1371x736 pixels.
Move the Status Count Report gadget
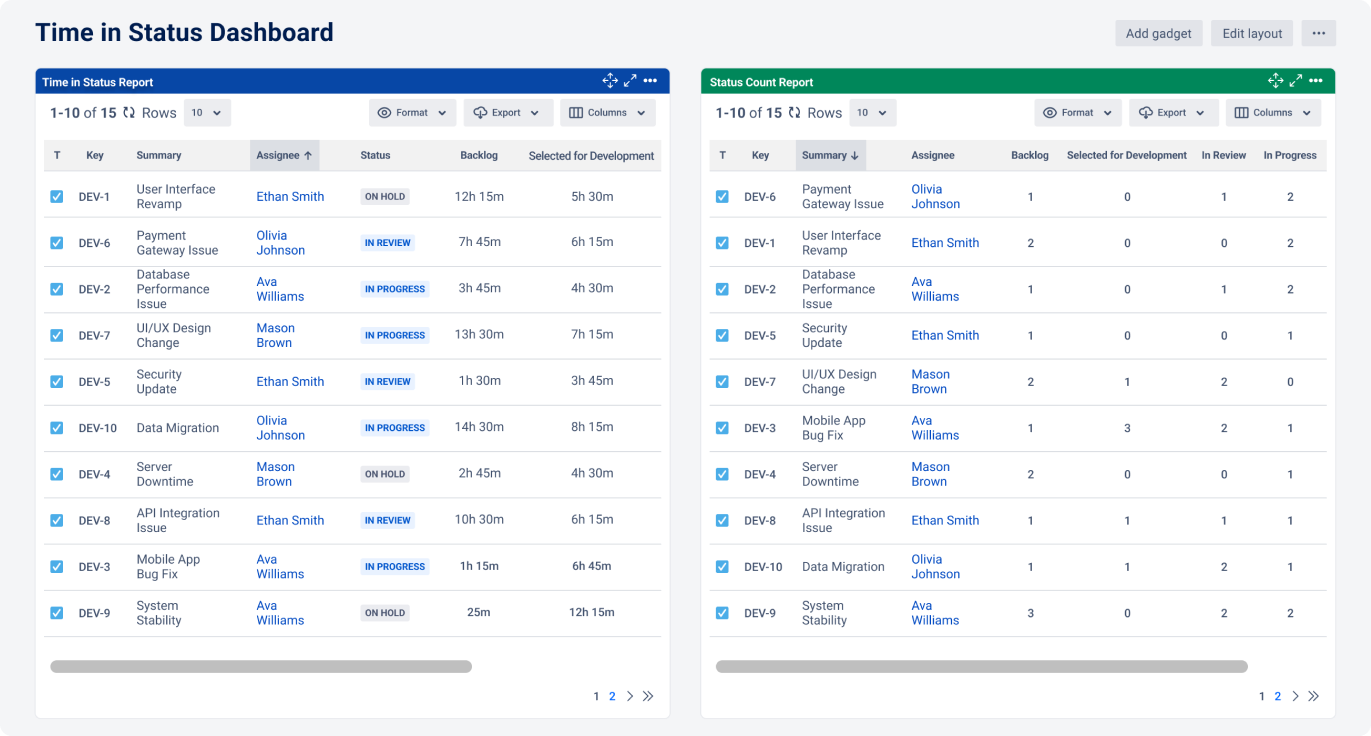[x=1275, y=80]
